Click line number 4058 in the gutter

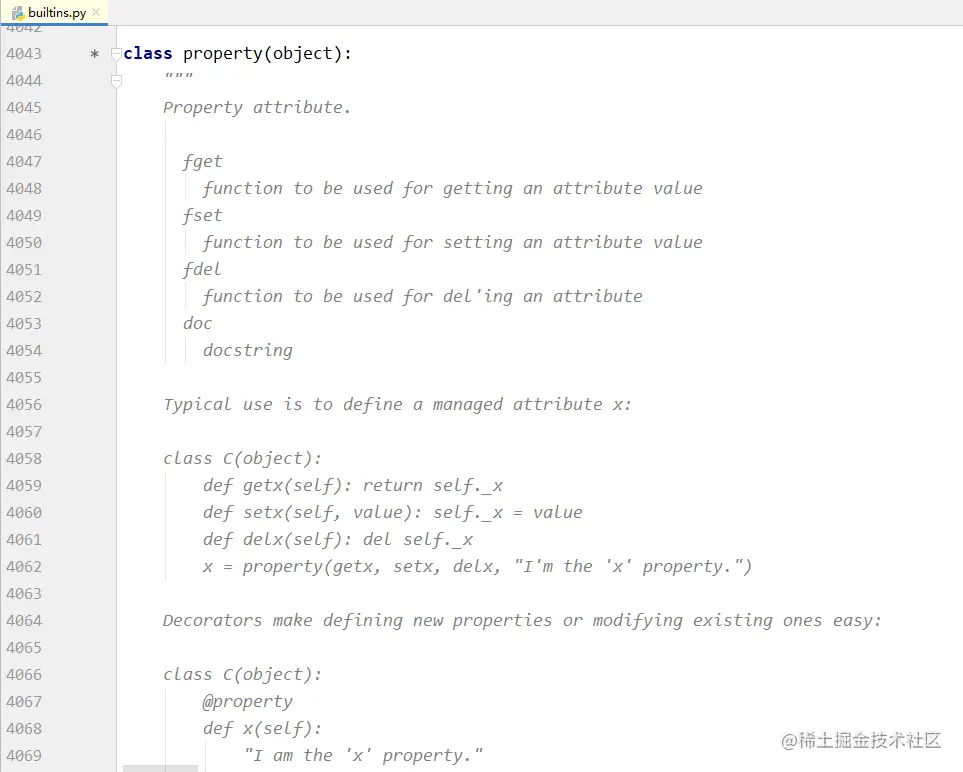point(24,459)
